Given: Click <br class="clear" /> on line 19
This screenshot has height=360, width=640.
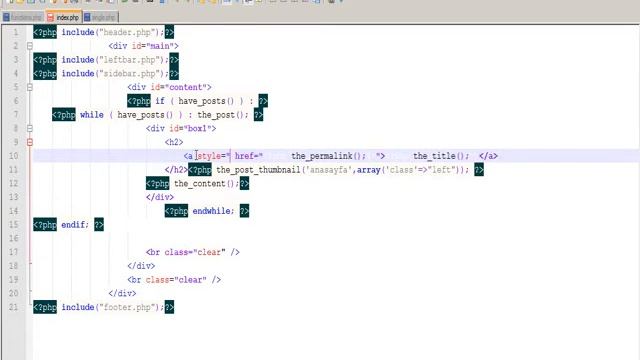Looking at the screenshot, I should [174, 280].
